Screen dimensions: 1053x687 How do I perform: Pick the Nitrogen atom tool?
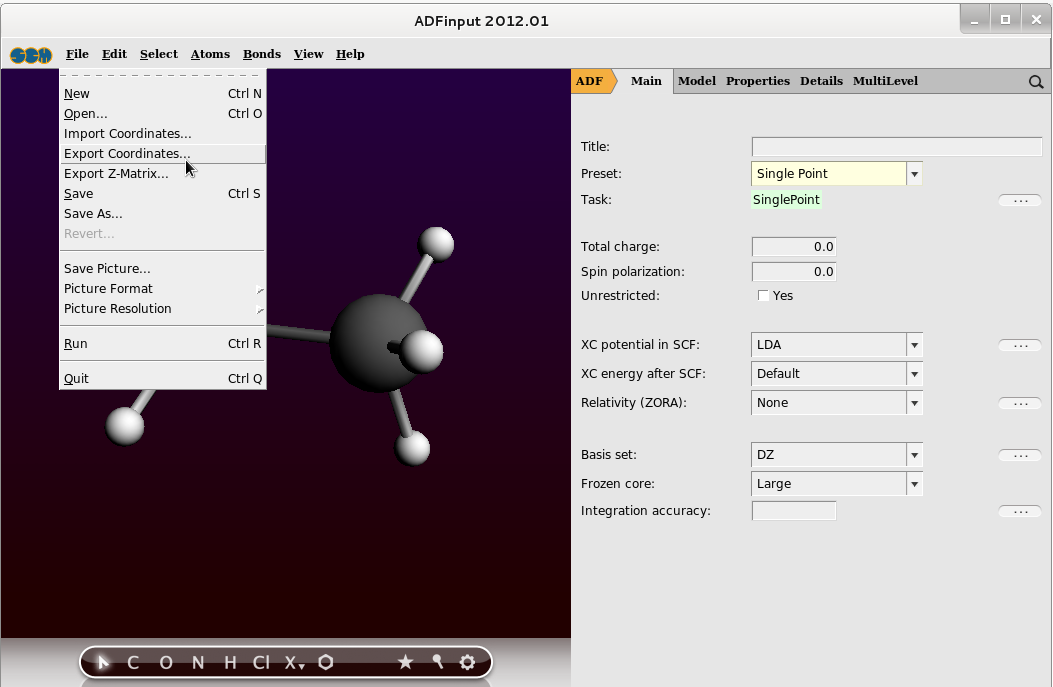[x=198, y=662]
